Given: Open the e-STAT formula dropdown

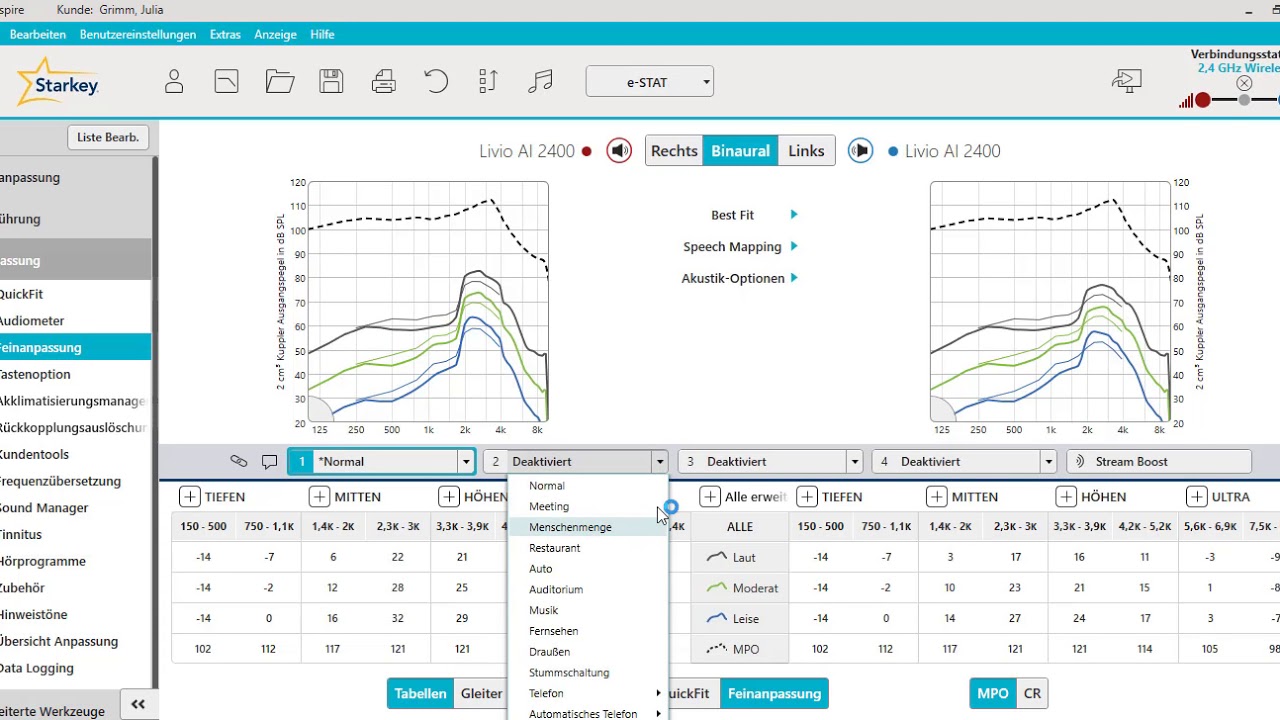Looking at the screenshot, I should pos(650,82).
